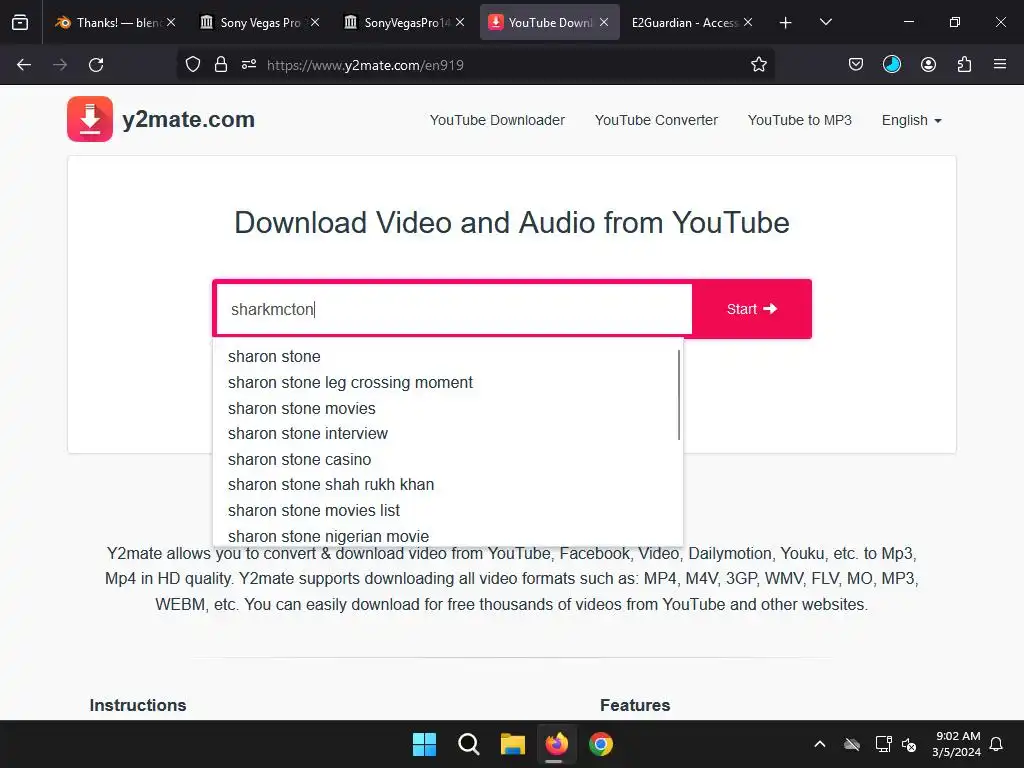This screenshot has width=1024, height=768.
Task: Open the YouTube Converter nav link
Action: (x=656, y=120)
